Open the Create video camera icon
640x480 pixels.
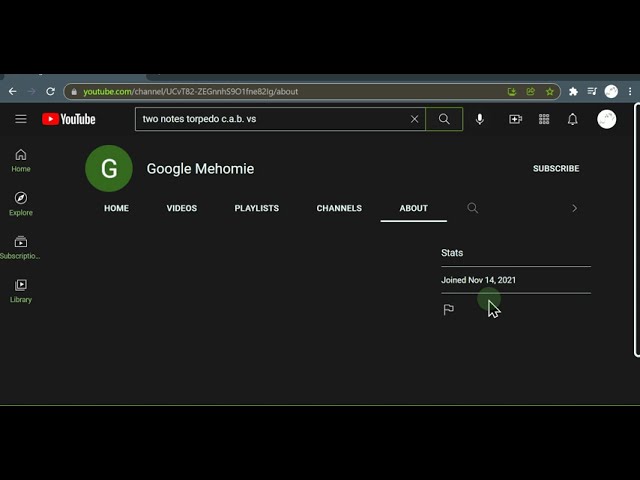click(x=515, y=119)
